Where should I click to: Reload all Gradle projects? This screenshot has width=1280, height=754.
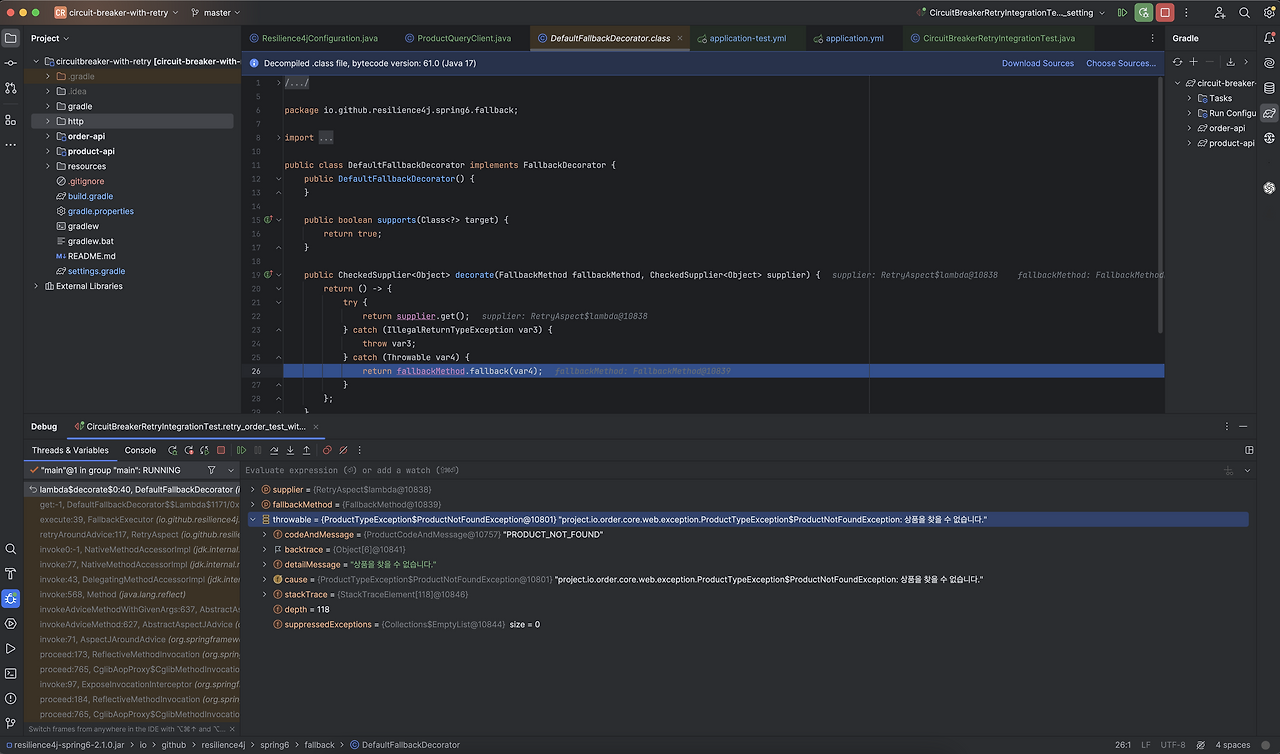[x=1178, y=62]
